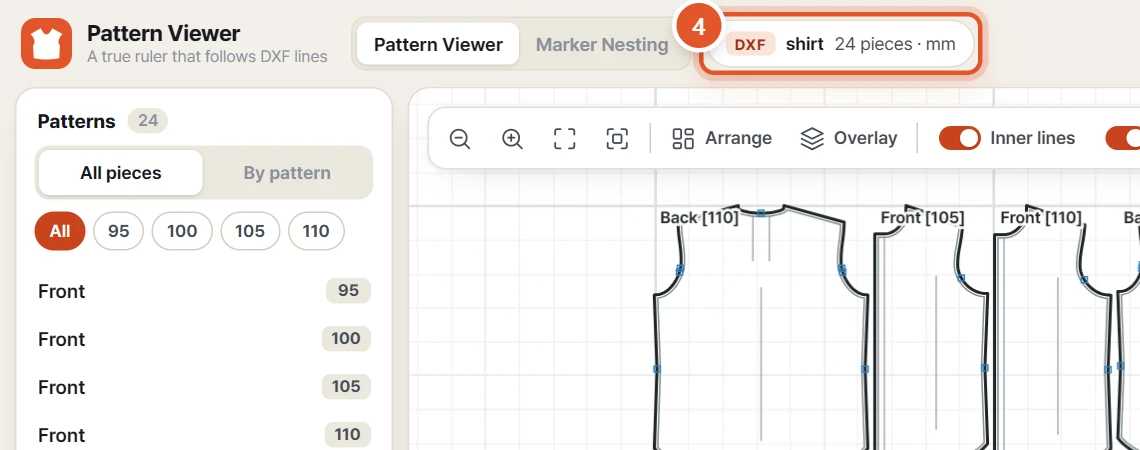Click the focus selection frame icon
Image resolution: width=1140 pixels, height=450 pixels.
617,138
